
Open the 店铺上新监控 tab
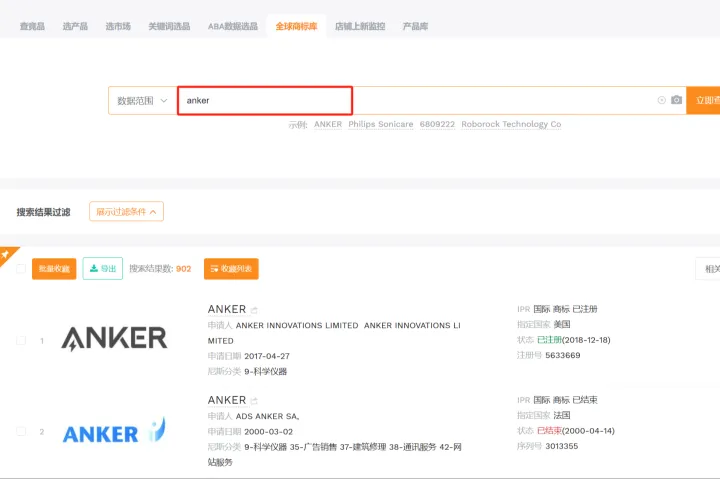pos(360,26)
